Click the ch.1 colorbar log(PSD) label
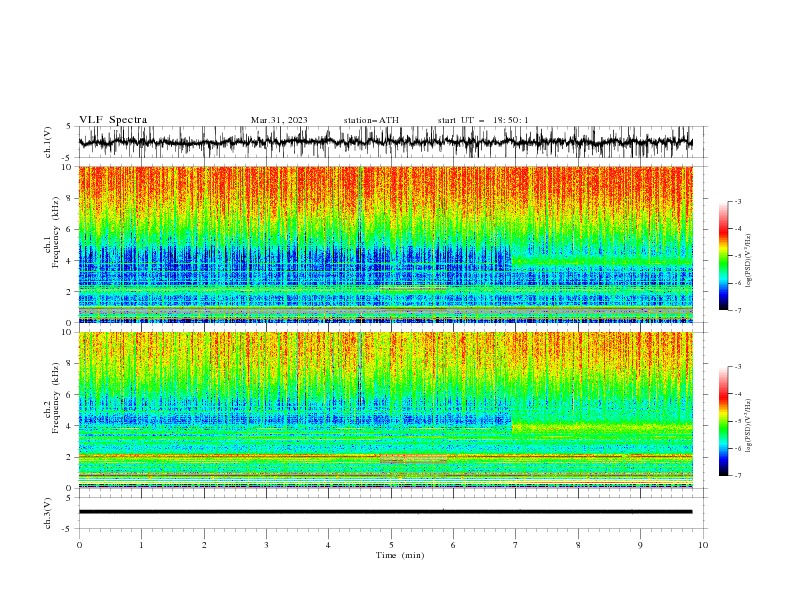This screenshot has width=792, height=612. click(x=748, y=261)
